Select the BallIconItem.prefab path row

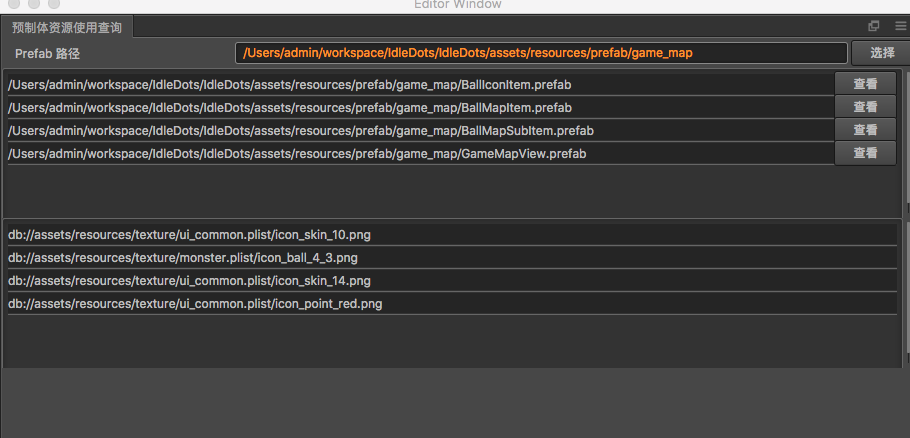click(420, 84)
